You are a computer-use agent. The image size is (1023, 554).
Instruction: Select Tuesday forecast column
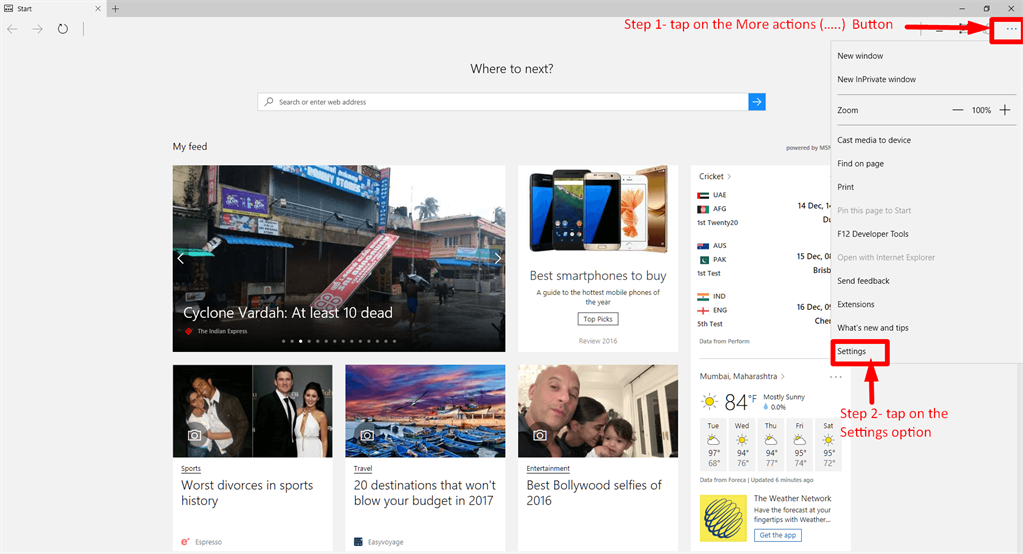[714, 444]
